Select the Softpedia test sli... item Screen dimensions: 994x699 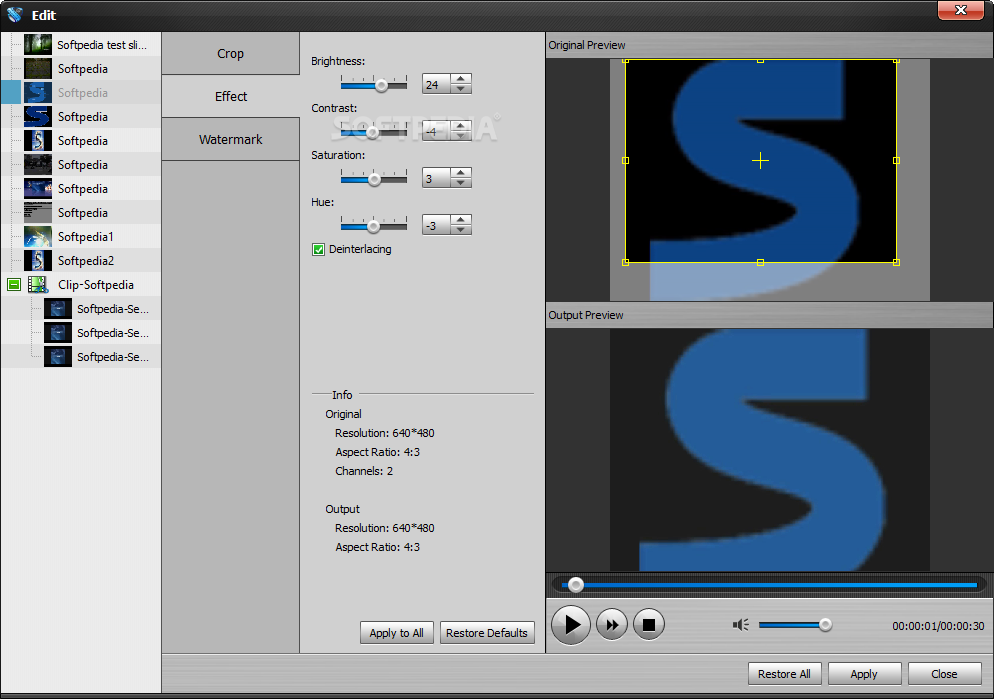point(101,45)
